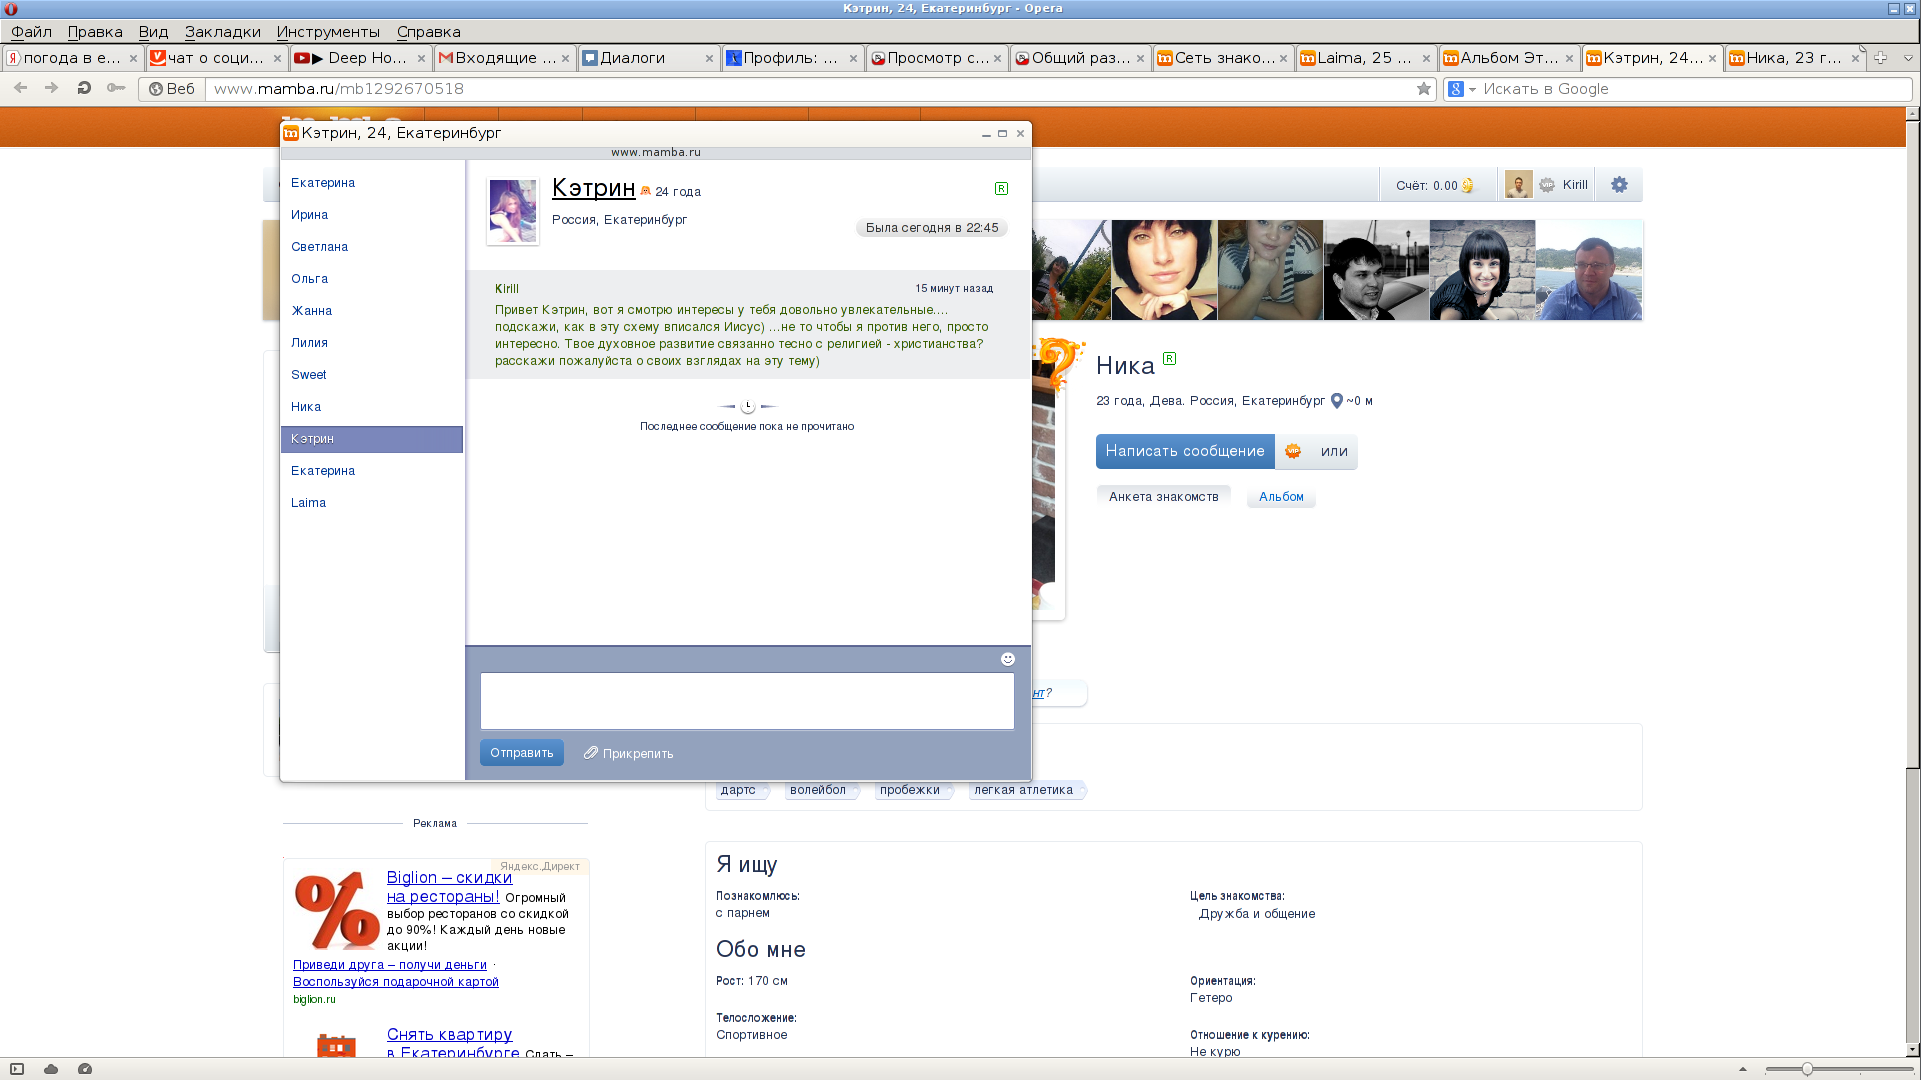Select Екатерина at top of contact list
1921x1080 pixels.
click(323, 183)
